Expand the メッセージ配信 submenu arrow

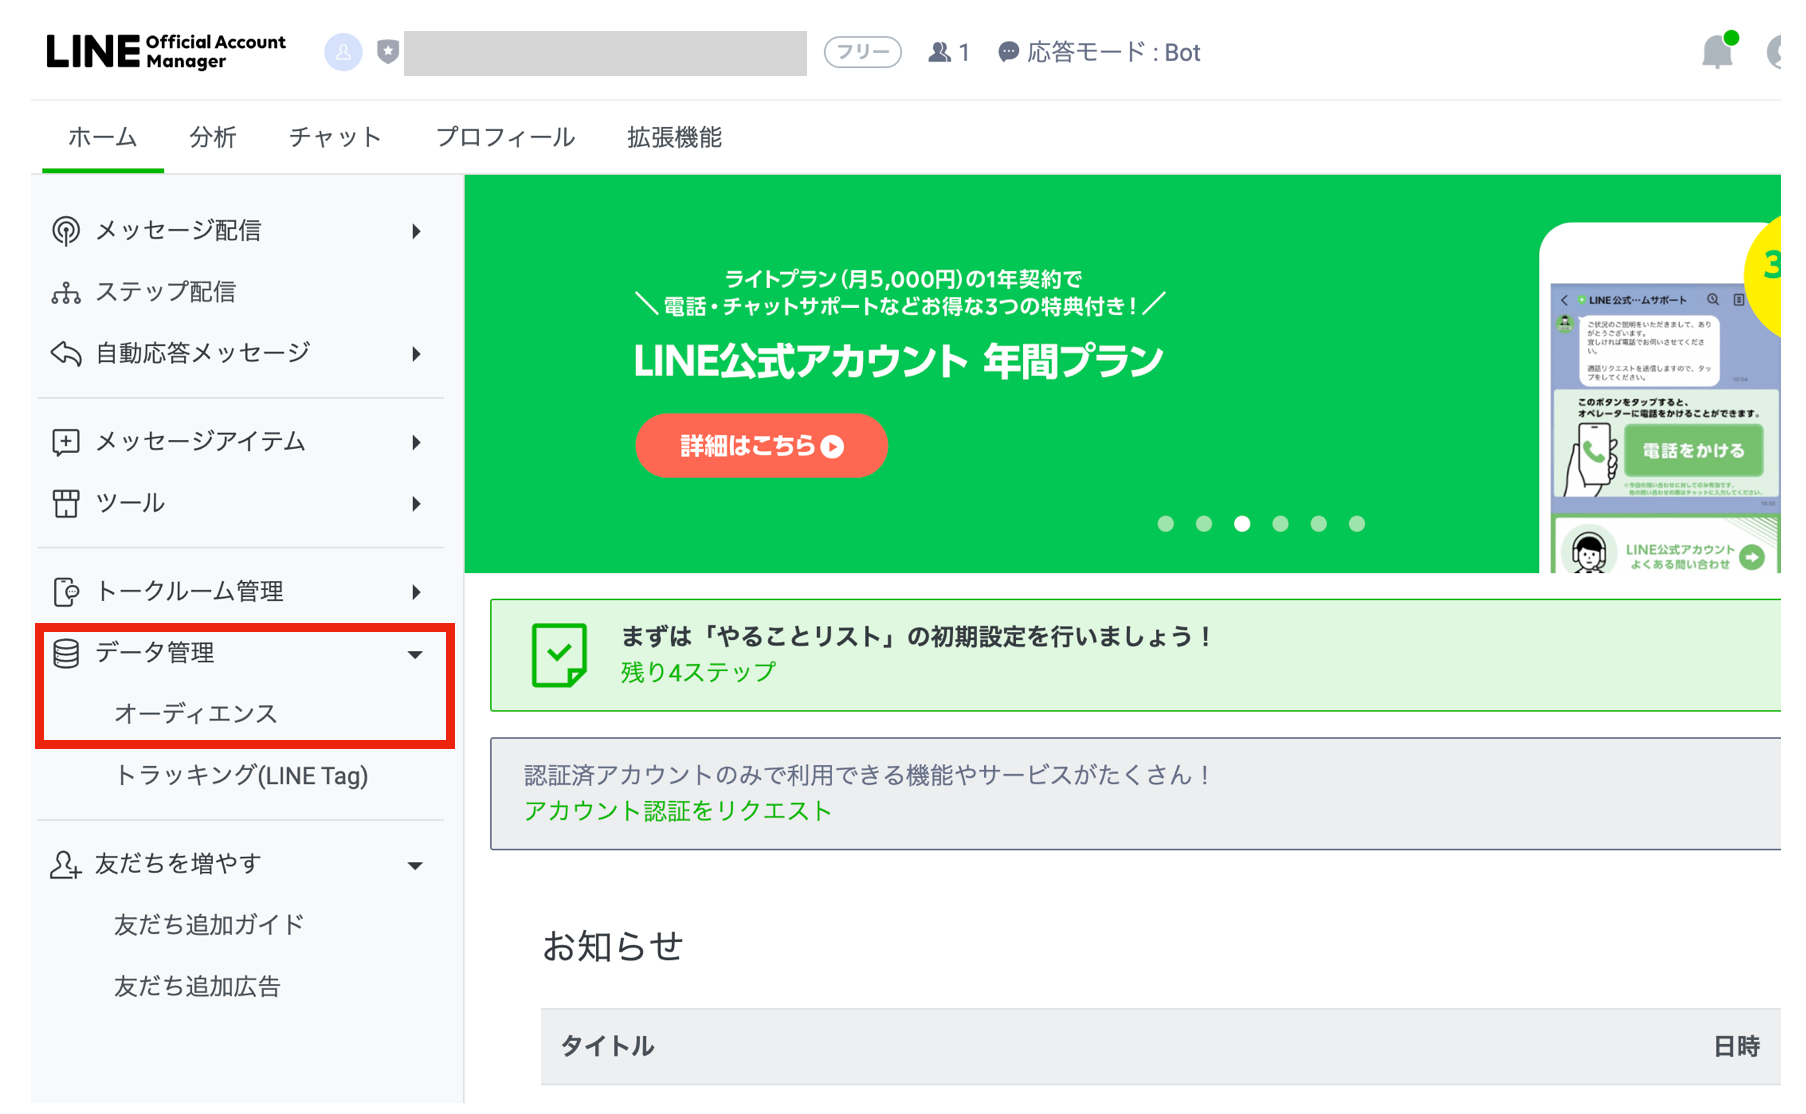tap(416, 231)
